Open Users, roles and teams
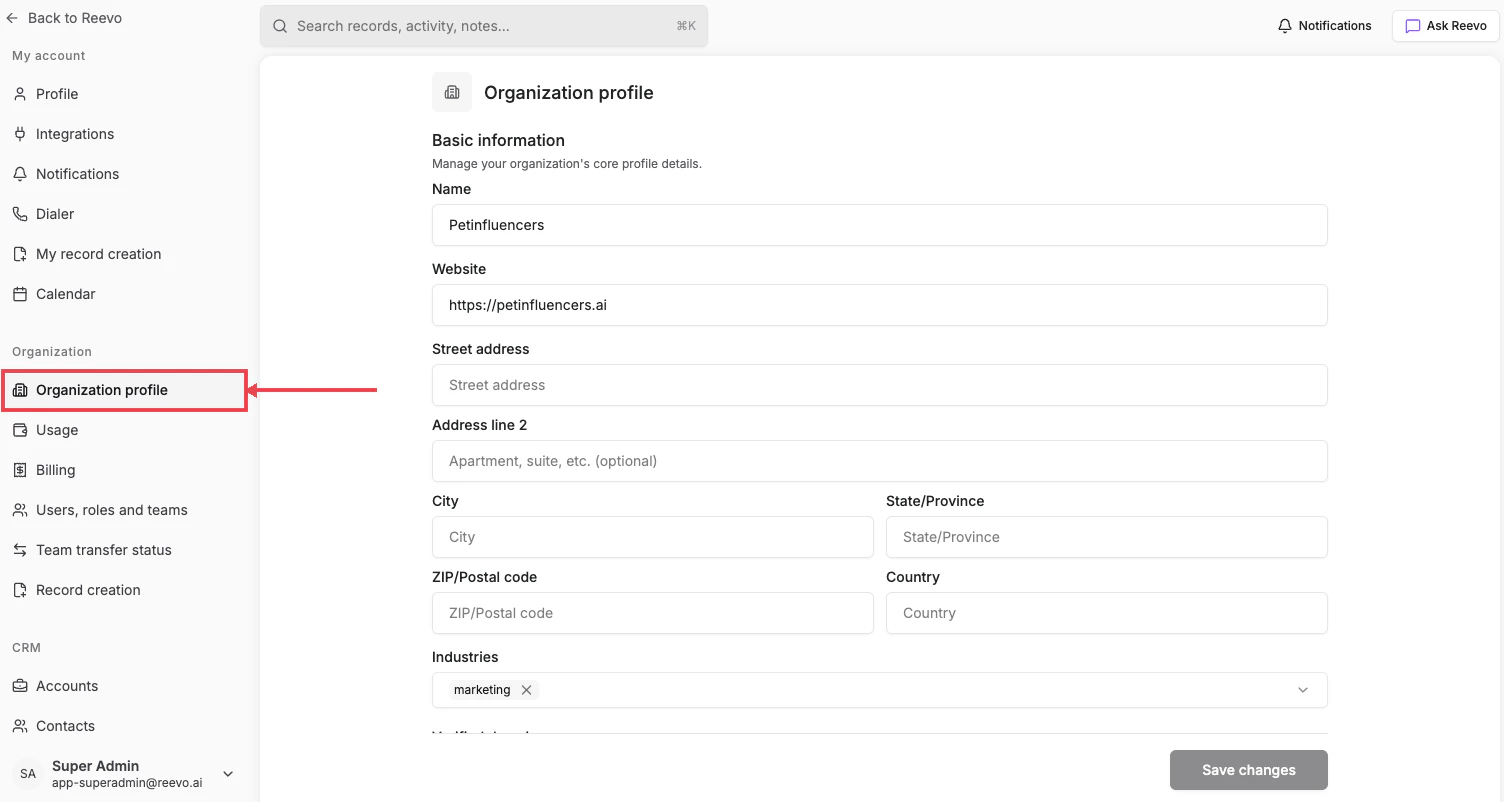1504x802 pixels. click(x=126, y=510)
